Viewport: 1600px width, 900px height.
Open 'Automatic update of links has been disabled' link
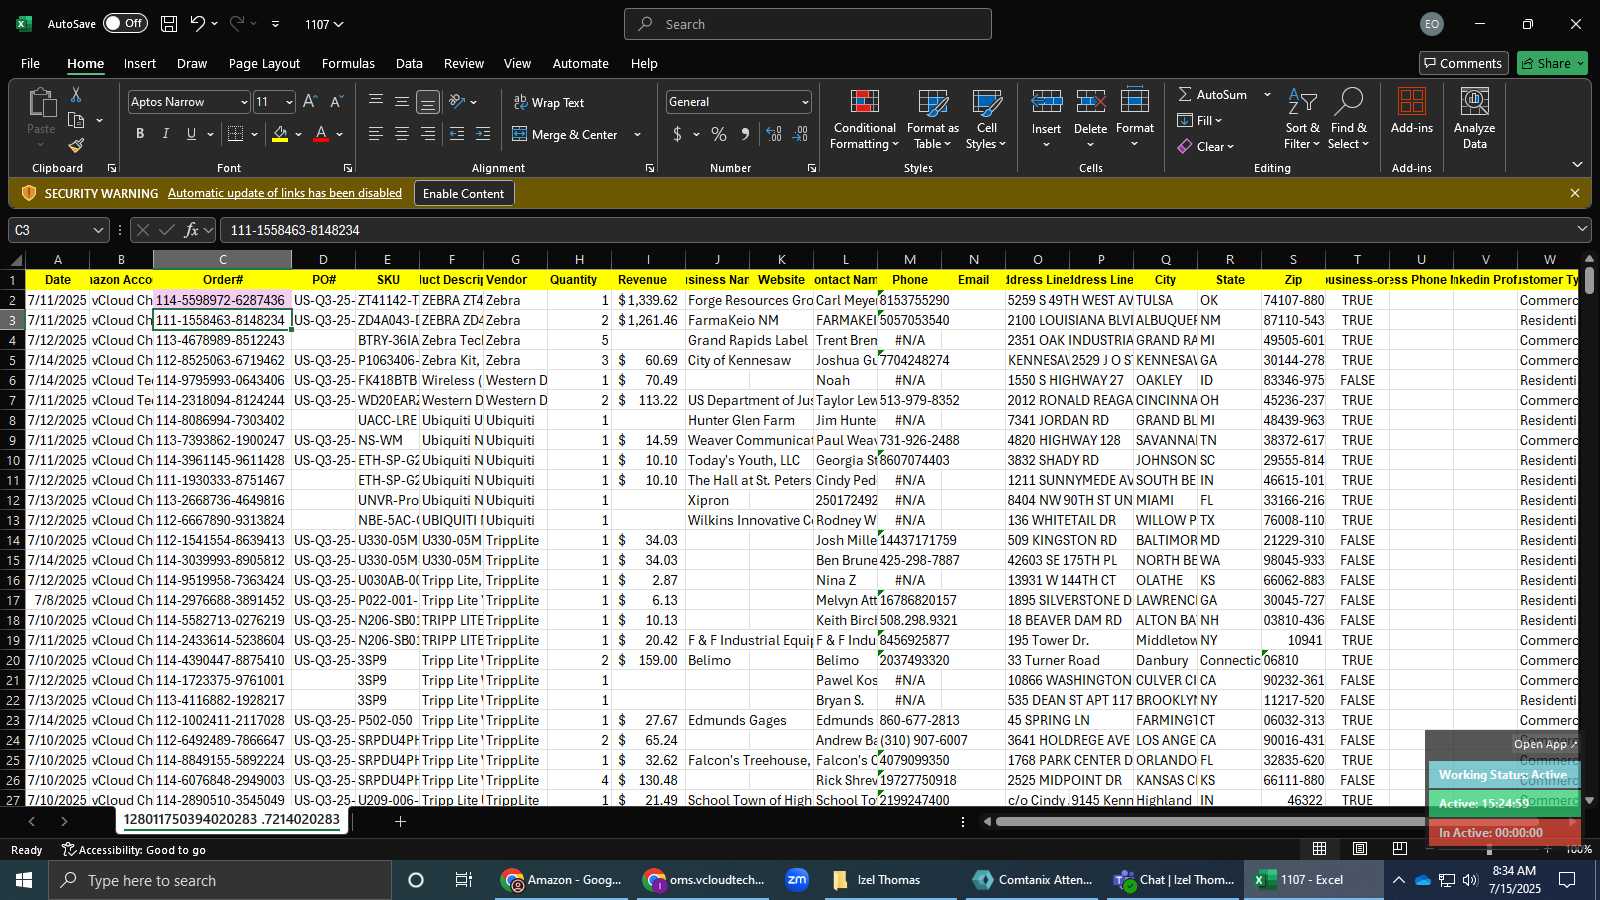285,193
